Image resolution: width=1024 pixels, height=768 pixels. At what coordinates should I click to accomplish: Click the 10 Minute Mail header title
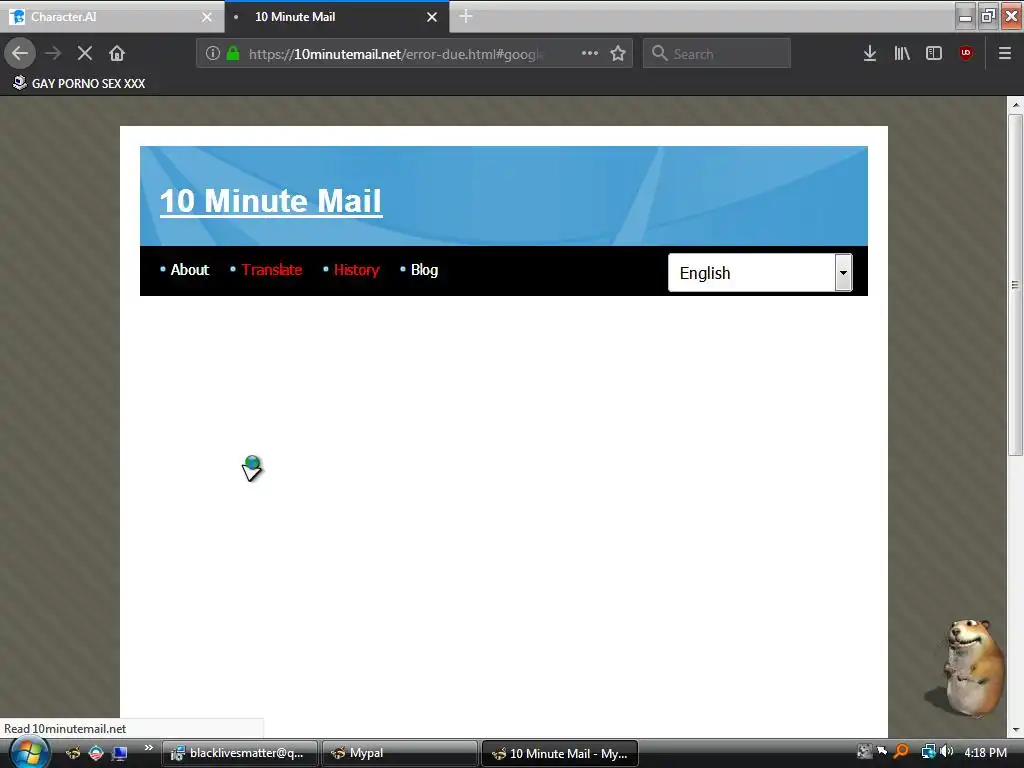pyautogui.click(x=271, y=201)
